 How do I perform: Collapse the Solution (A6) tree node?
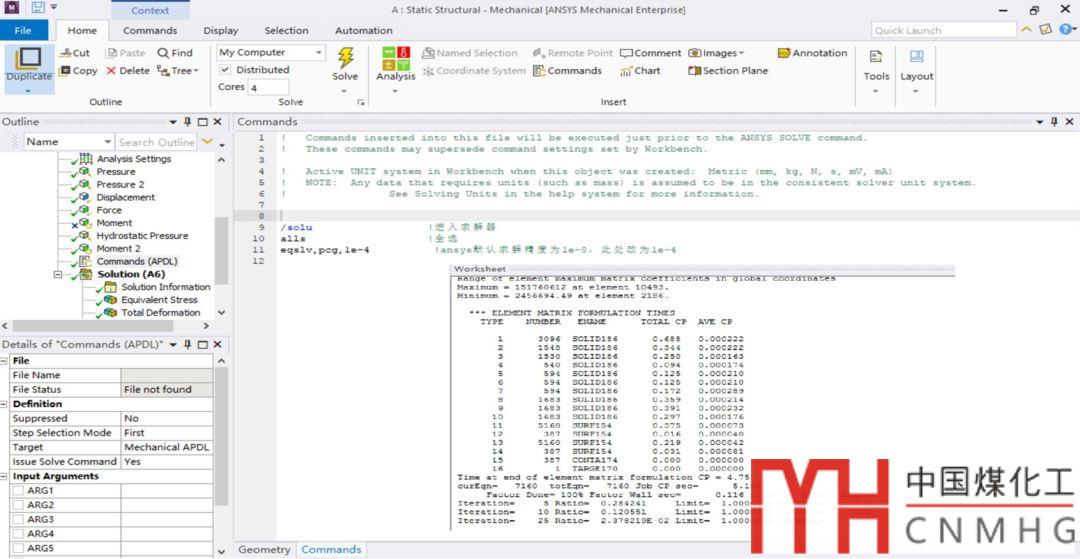[58, 274]
